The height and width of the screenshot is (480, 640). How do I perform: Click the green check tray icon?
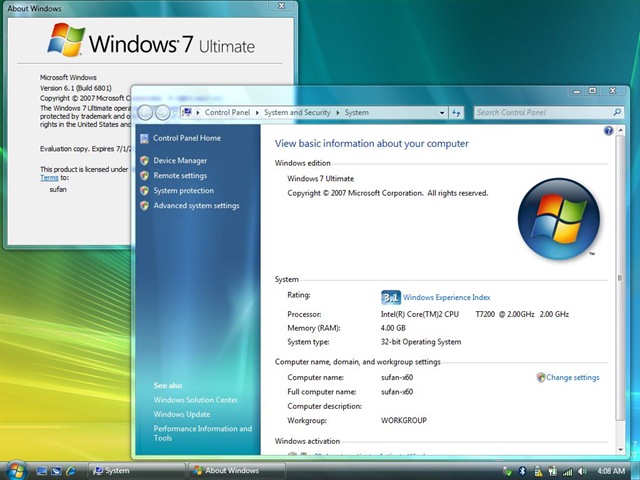click(x=507, y=471)
